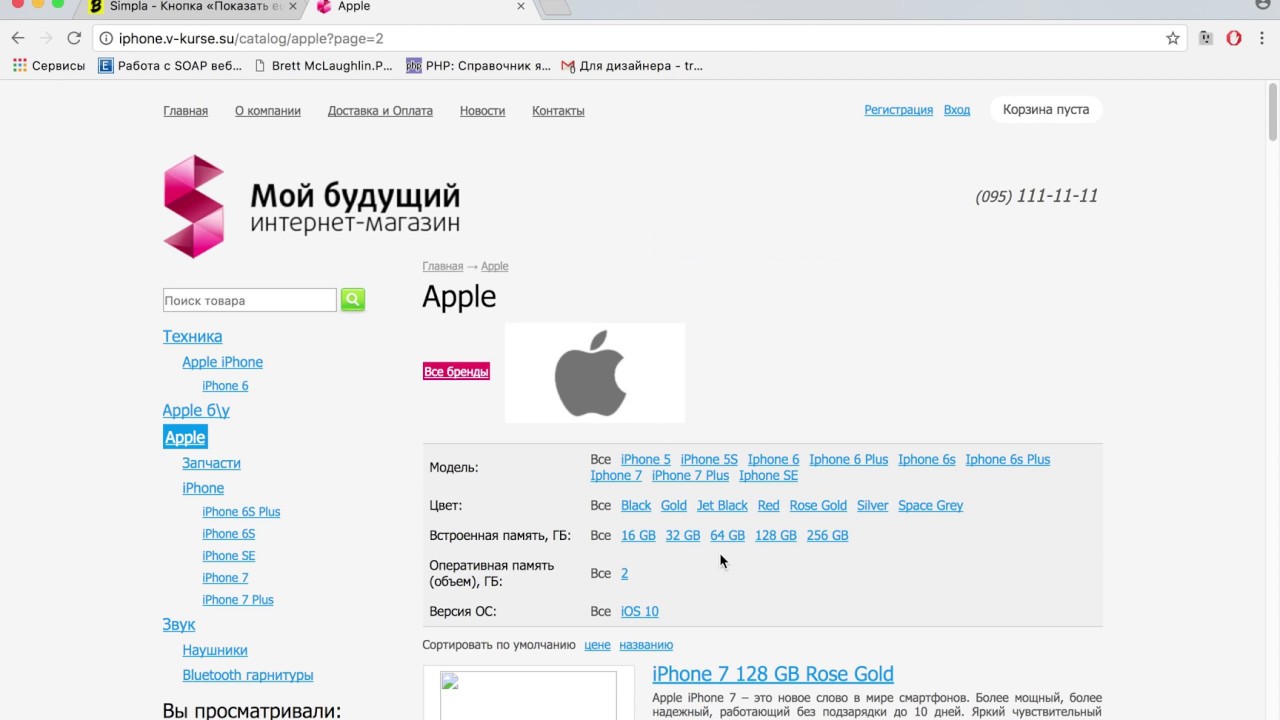Click the store logo Мой будущий интернет-магазин
This screenshot has height=720, width=1280.
click(x=312, y=206)
